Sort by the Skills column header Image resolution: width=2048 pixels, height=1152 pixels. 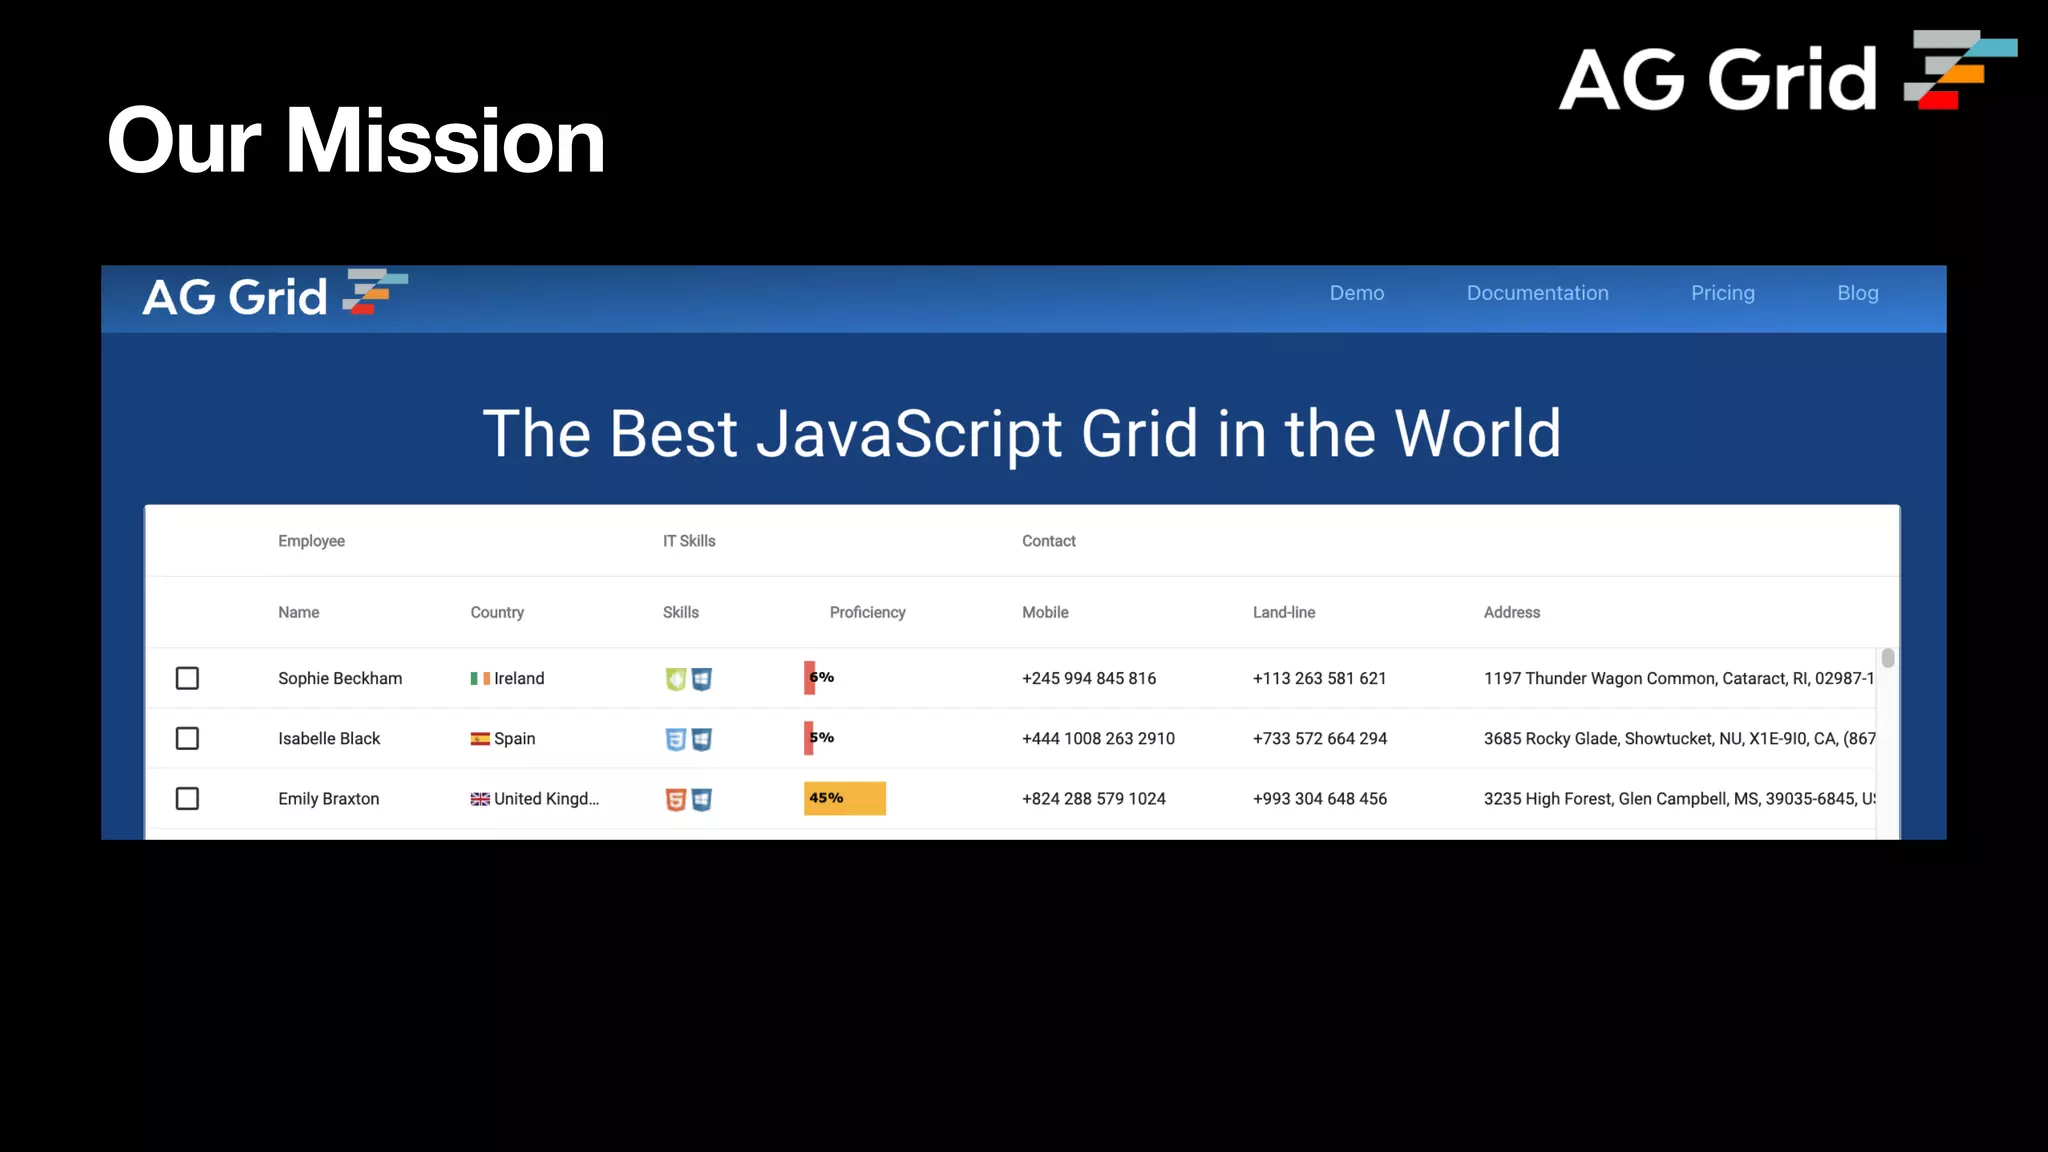(x=680, y=612)
